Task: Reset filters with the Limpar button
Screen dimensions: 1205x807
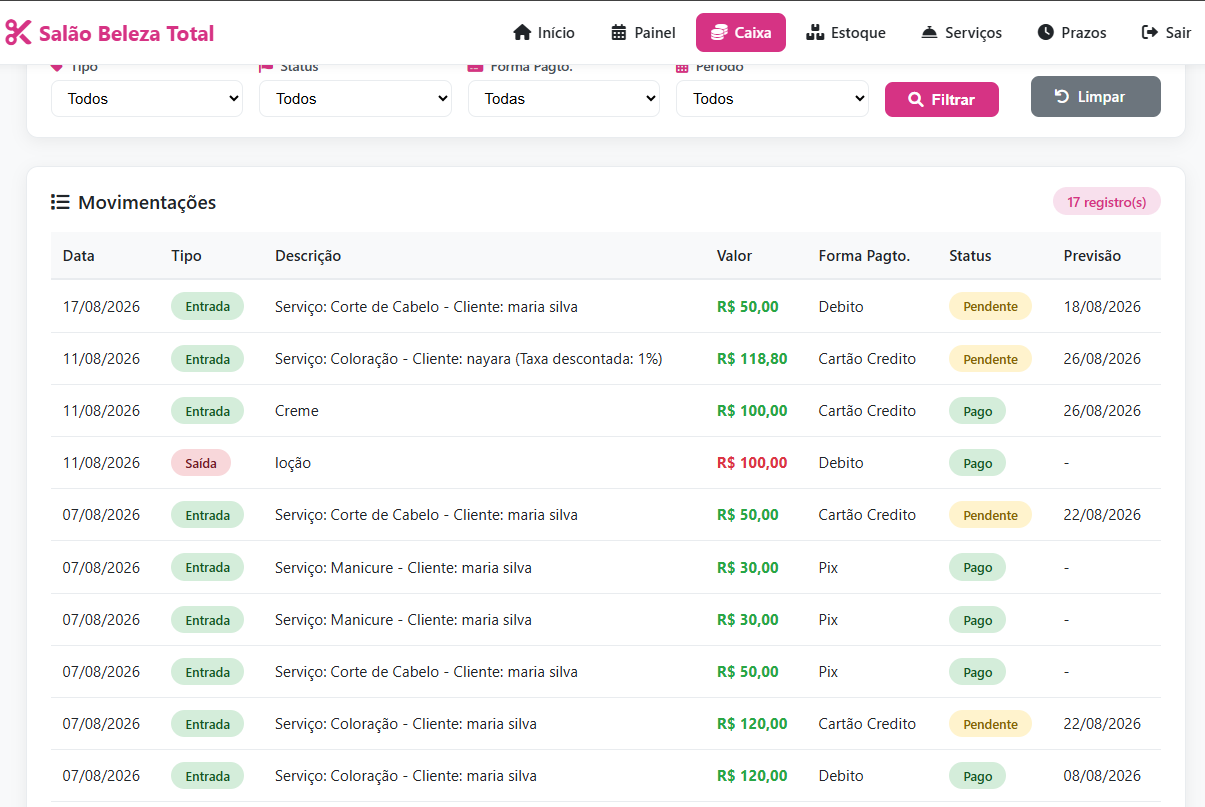Action: [x=1096, y=97]
